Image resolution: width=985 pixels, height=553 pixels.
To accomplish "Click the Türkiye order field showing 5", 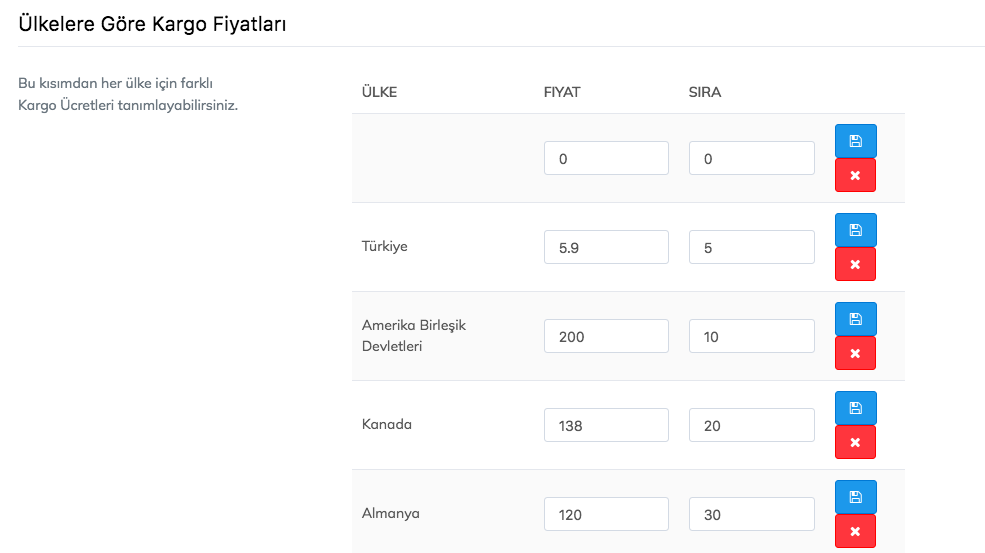I will 751,248.
